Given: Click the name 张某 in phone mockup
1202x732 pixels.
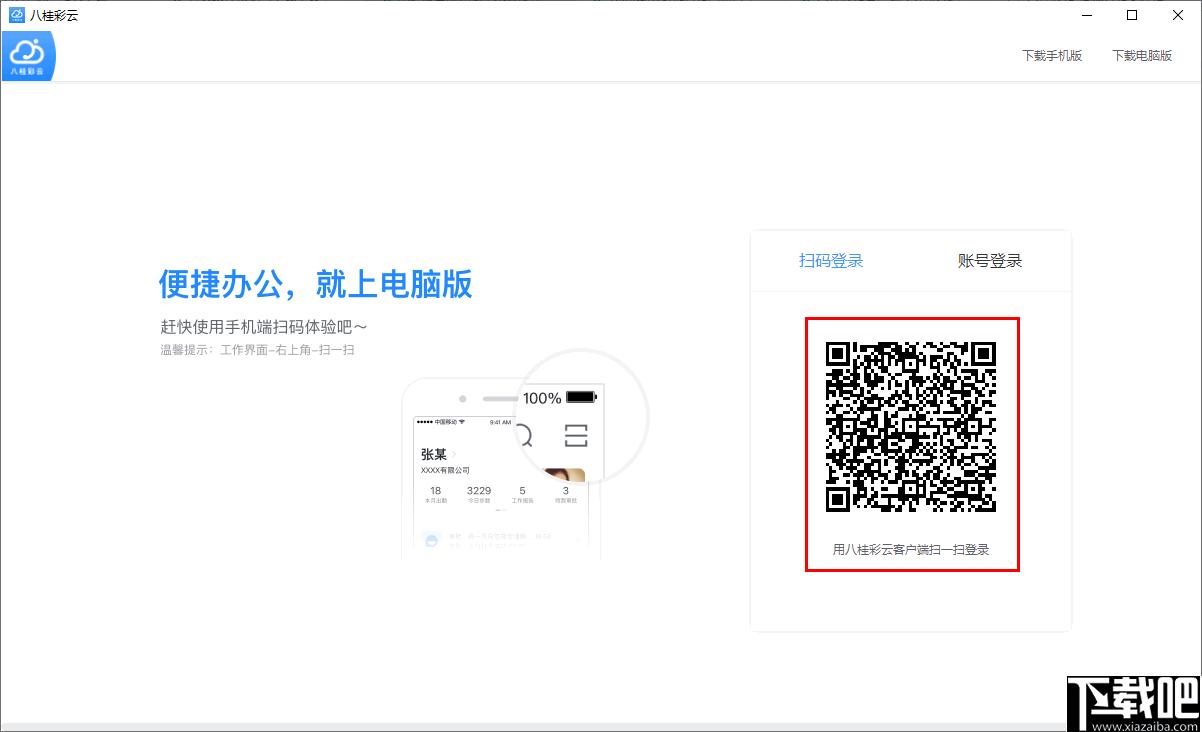Looking at the screenshot, I should click(x=434, y=455).
